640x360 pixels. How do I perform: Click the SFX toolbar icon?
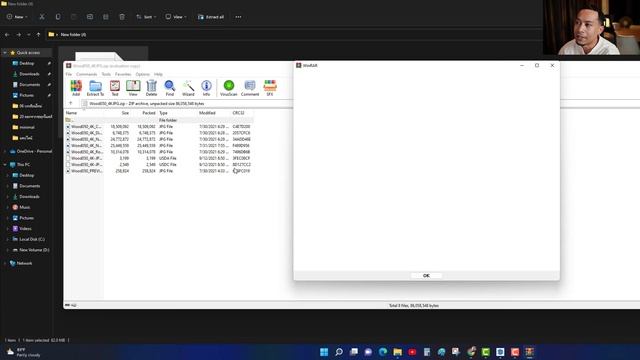(x=270, y=88)
